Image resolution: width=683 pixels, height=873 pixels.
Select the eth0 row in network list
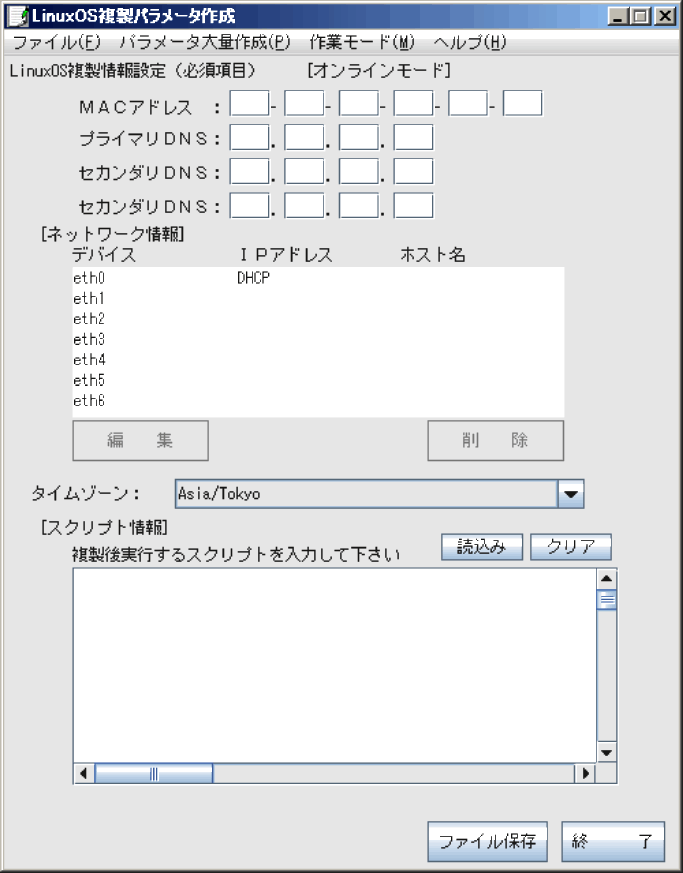[x=318, y=278]
